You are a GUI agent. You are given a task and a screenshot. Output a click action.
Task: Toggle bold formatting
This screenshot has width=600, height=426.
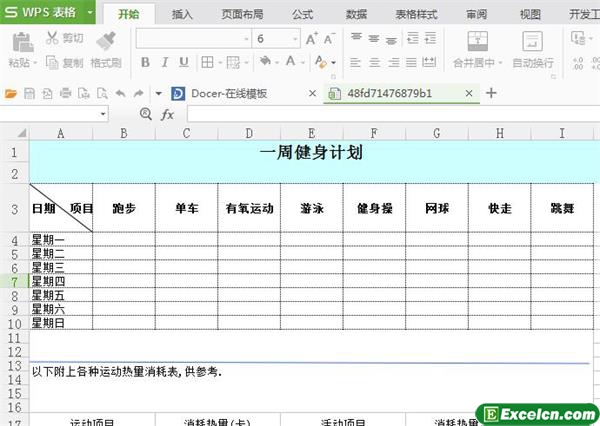pyautogui.click(x=144, y=62)
